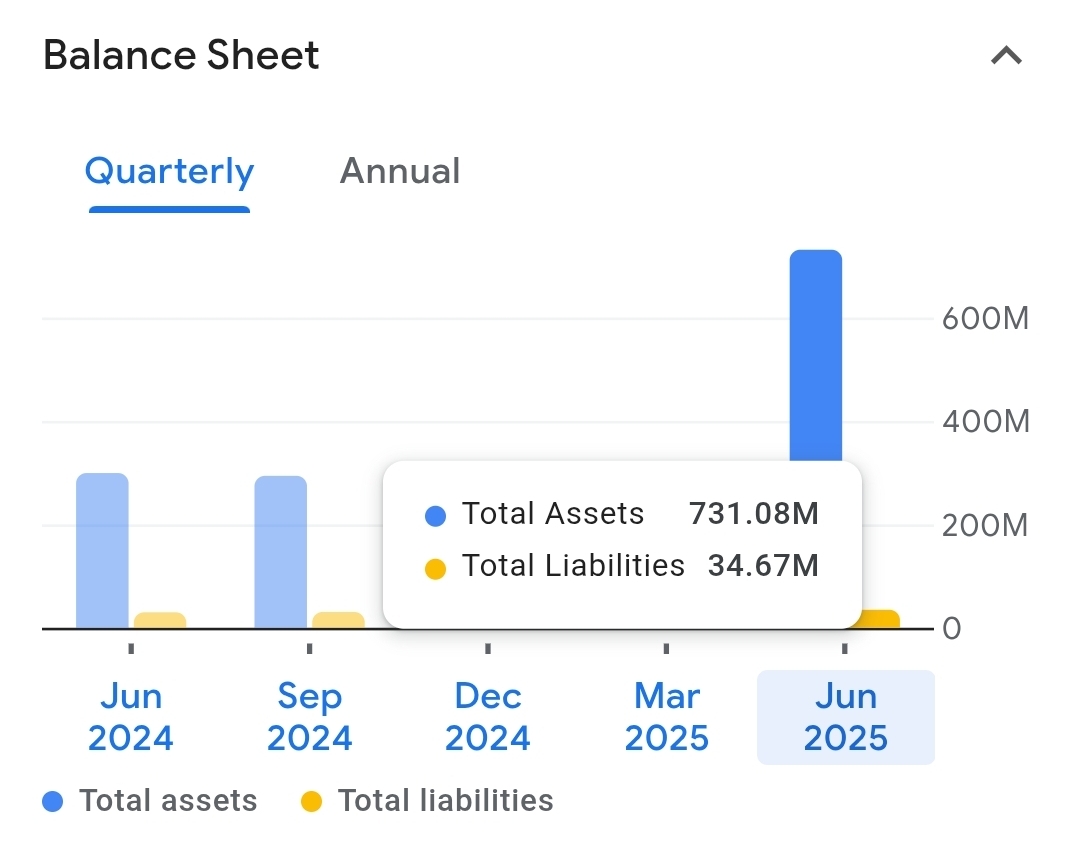Click the Total liabilities legend label
The height and width of the screenshot is (852, 1080).
pos(446,801)
